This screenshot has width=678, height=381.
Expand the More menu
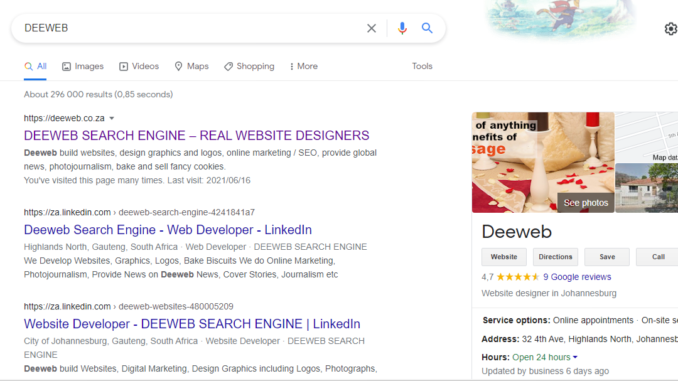(304, 66)
